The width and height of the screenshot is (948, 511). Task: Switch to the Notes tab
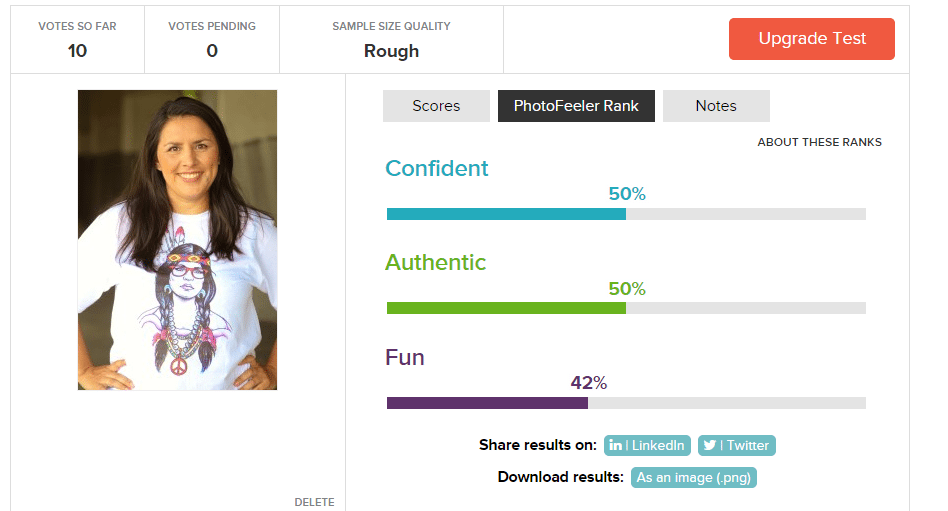pyautogui.click(x=716, y=106)
